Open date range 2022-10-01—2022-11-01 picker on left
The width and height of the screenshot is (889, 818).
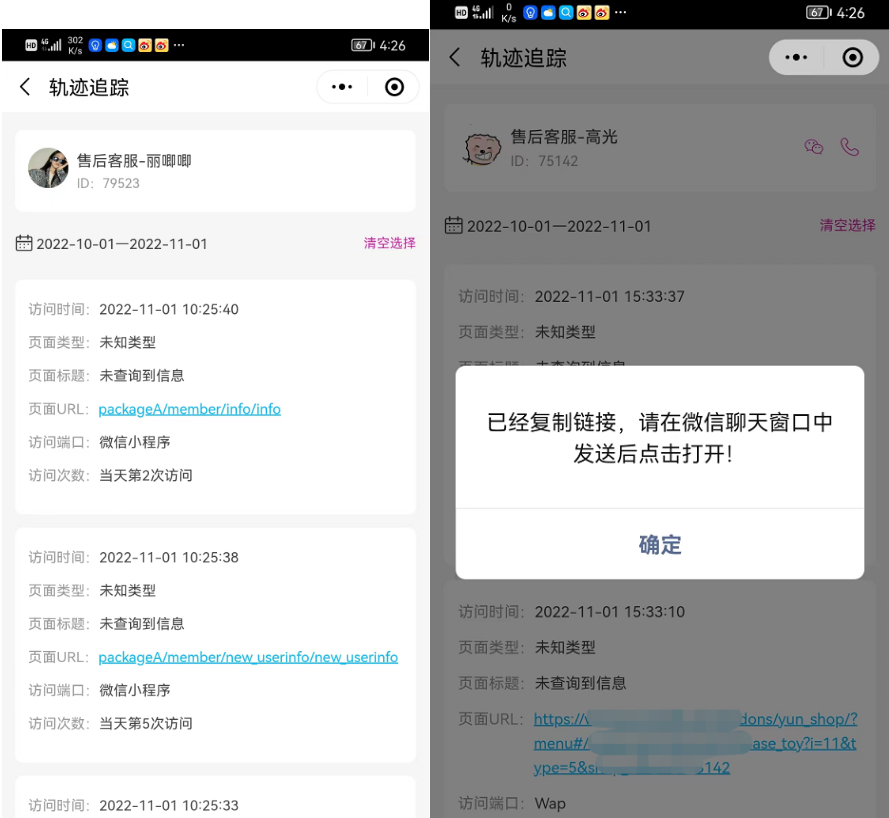click(x=122, y=244)
